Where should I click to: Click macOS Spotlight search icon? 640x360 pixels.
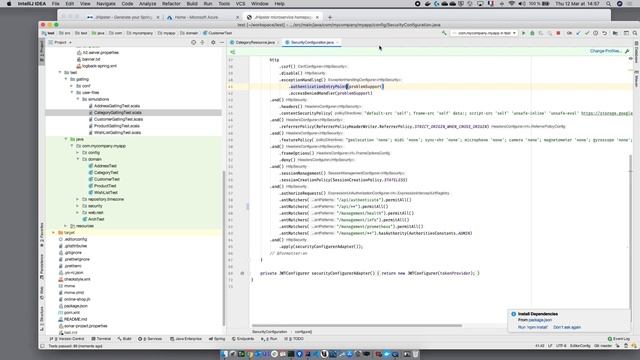609,4
